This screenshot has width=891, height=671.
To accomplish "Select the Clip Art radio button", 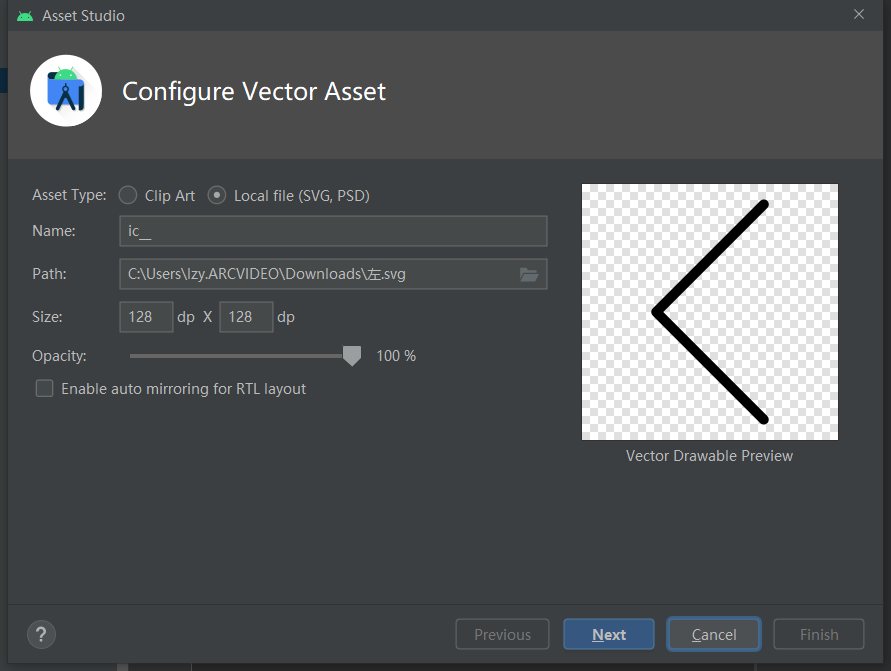I will (x=127, y=195).
